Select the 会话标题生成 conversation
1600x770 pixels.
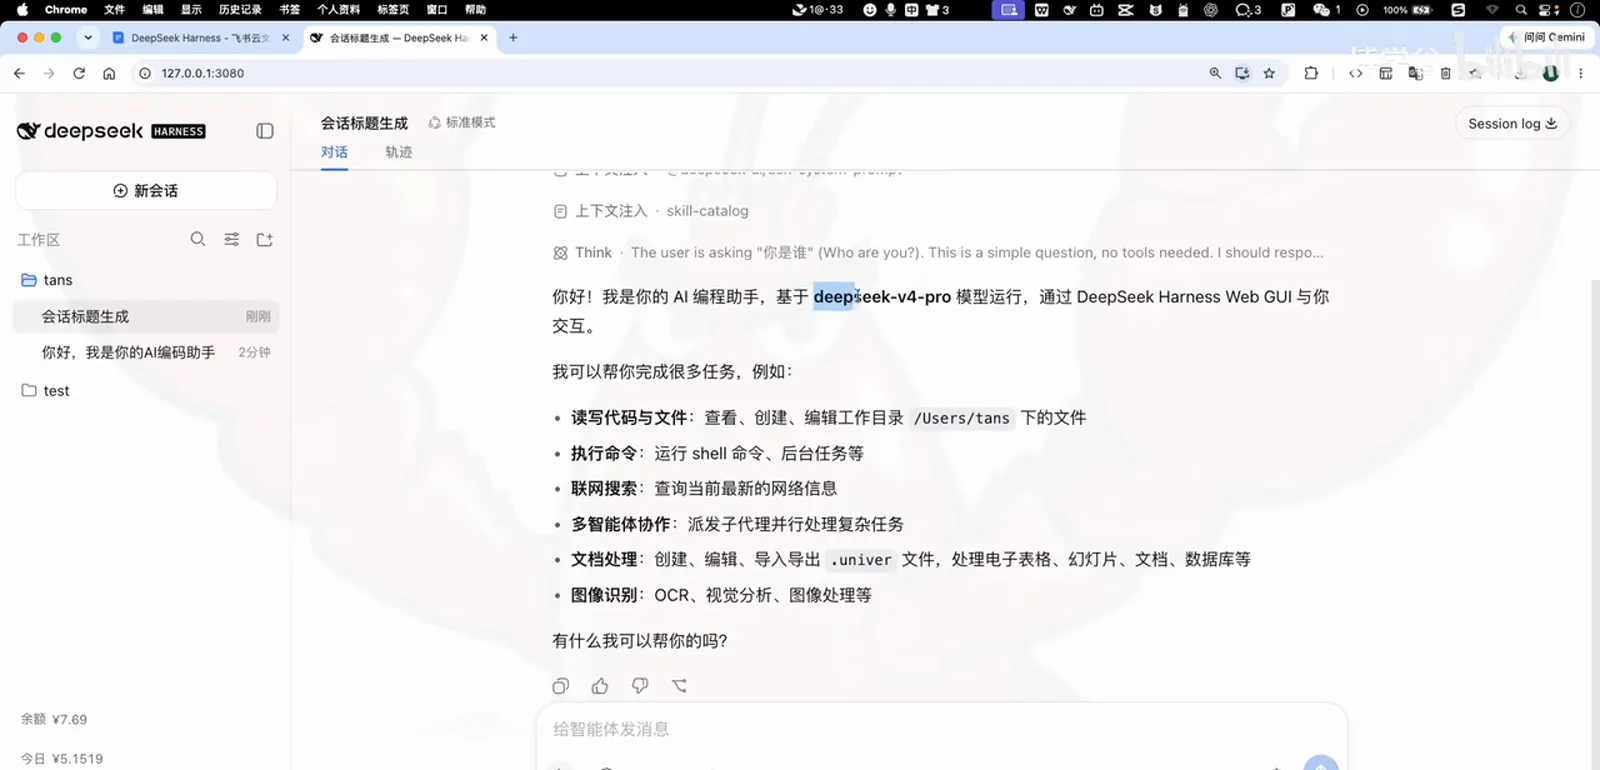(146, 316)
